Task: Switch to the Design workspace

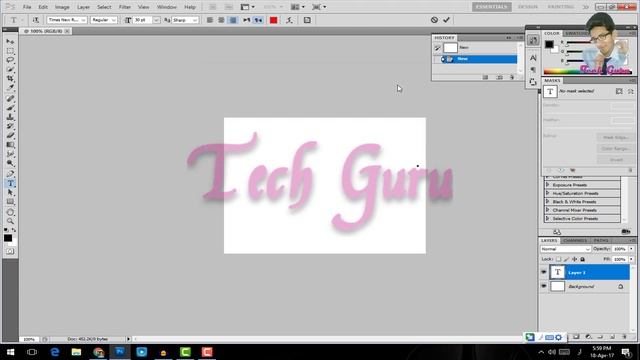Action: (528, 7)
